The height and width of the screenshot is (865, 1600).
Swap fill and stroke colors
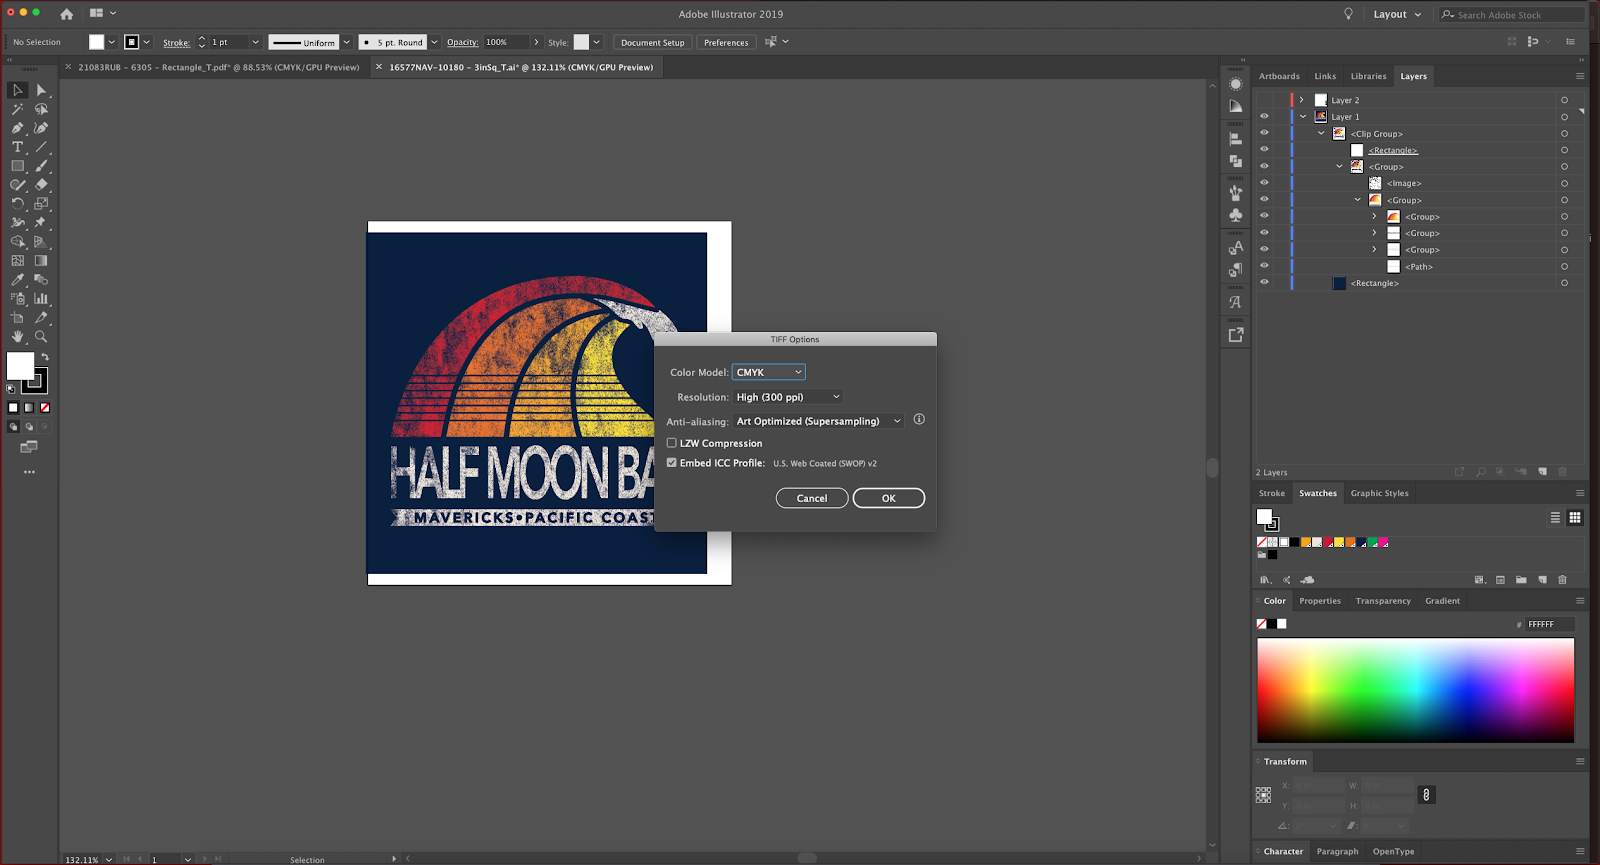45,357
